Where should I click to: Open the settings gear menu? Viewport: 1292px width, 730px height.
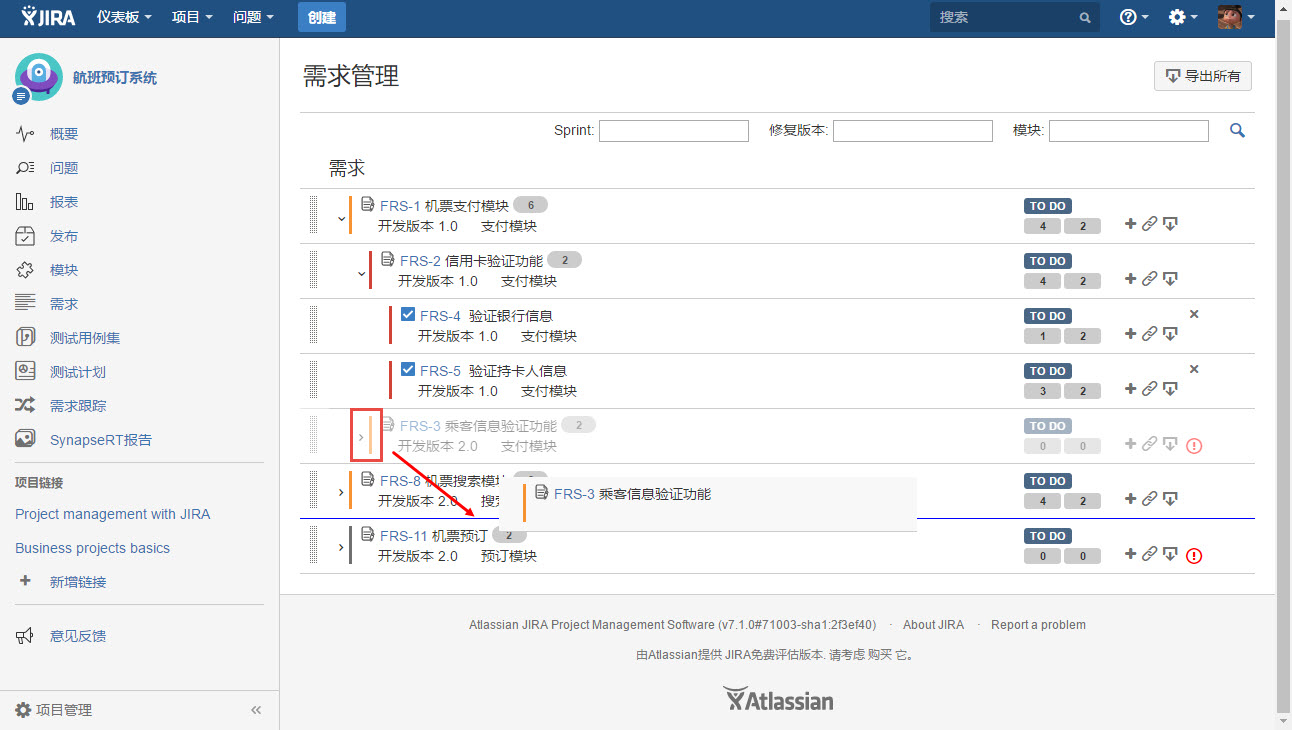tap(1183, 17)
